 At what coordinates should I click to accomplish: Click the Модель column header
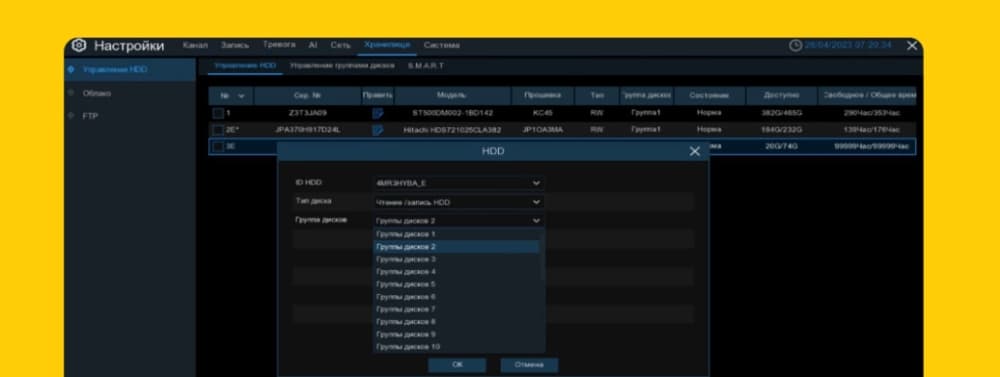pyautogui.click(x=452, y=96)
